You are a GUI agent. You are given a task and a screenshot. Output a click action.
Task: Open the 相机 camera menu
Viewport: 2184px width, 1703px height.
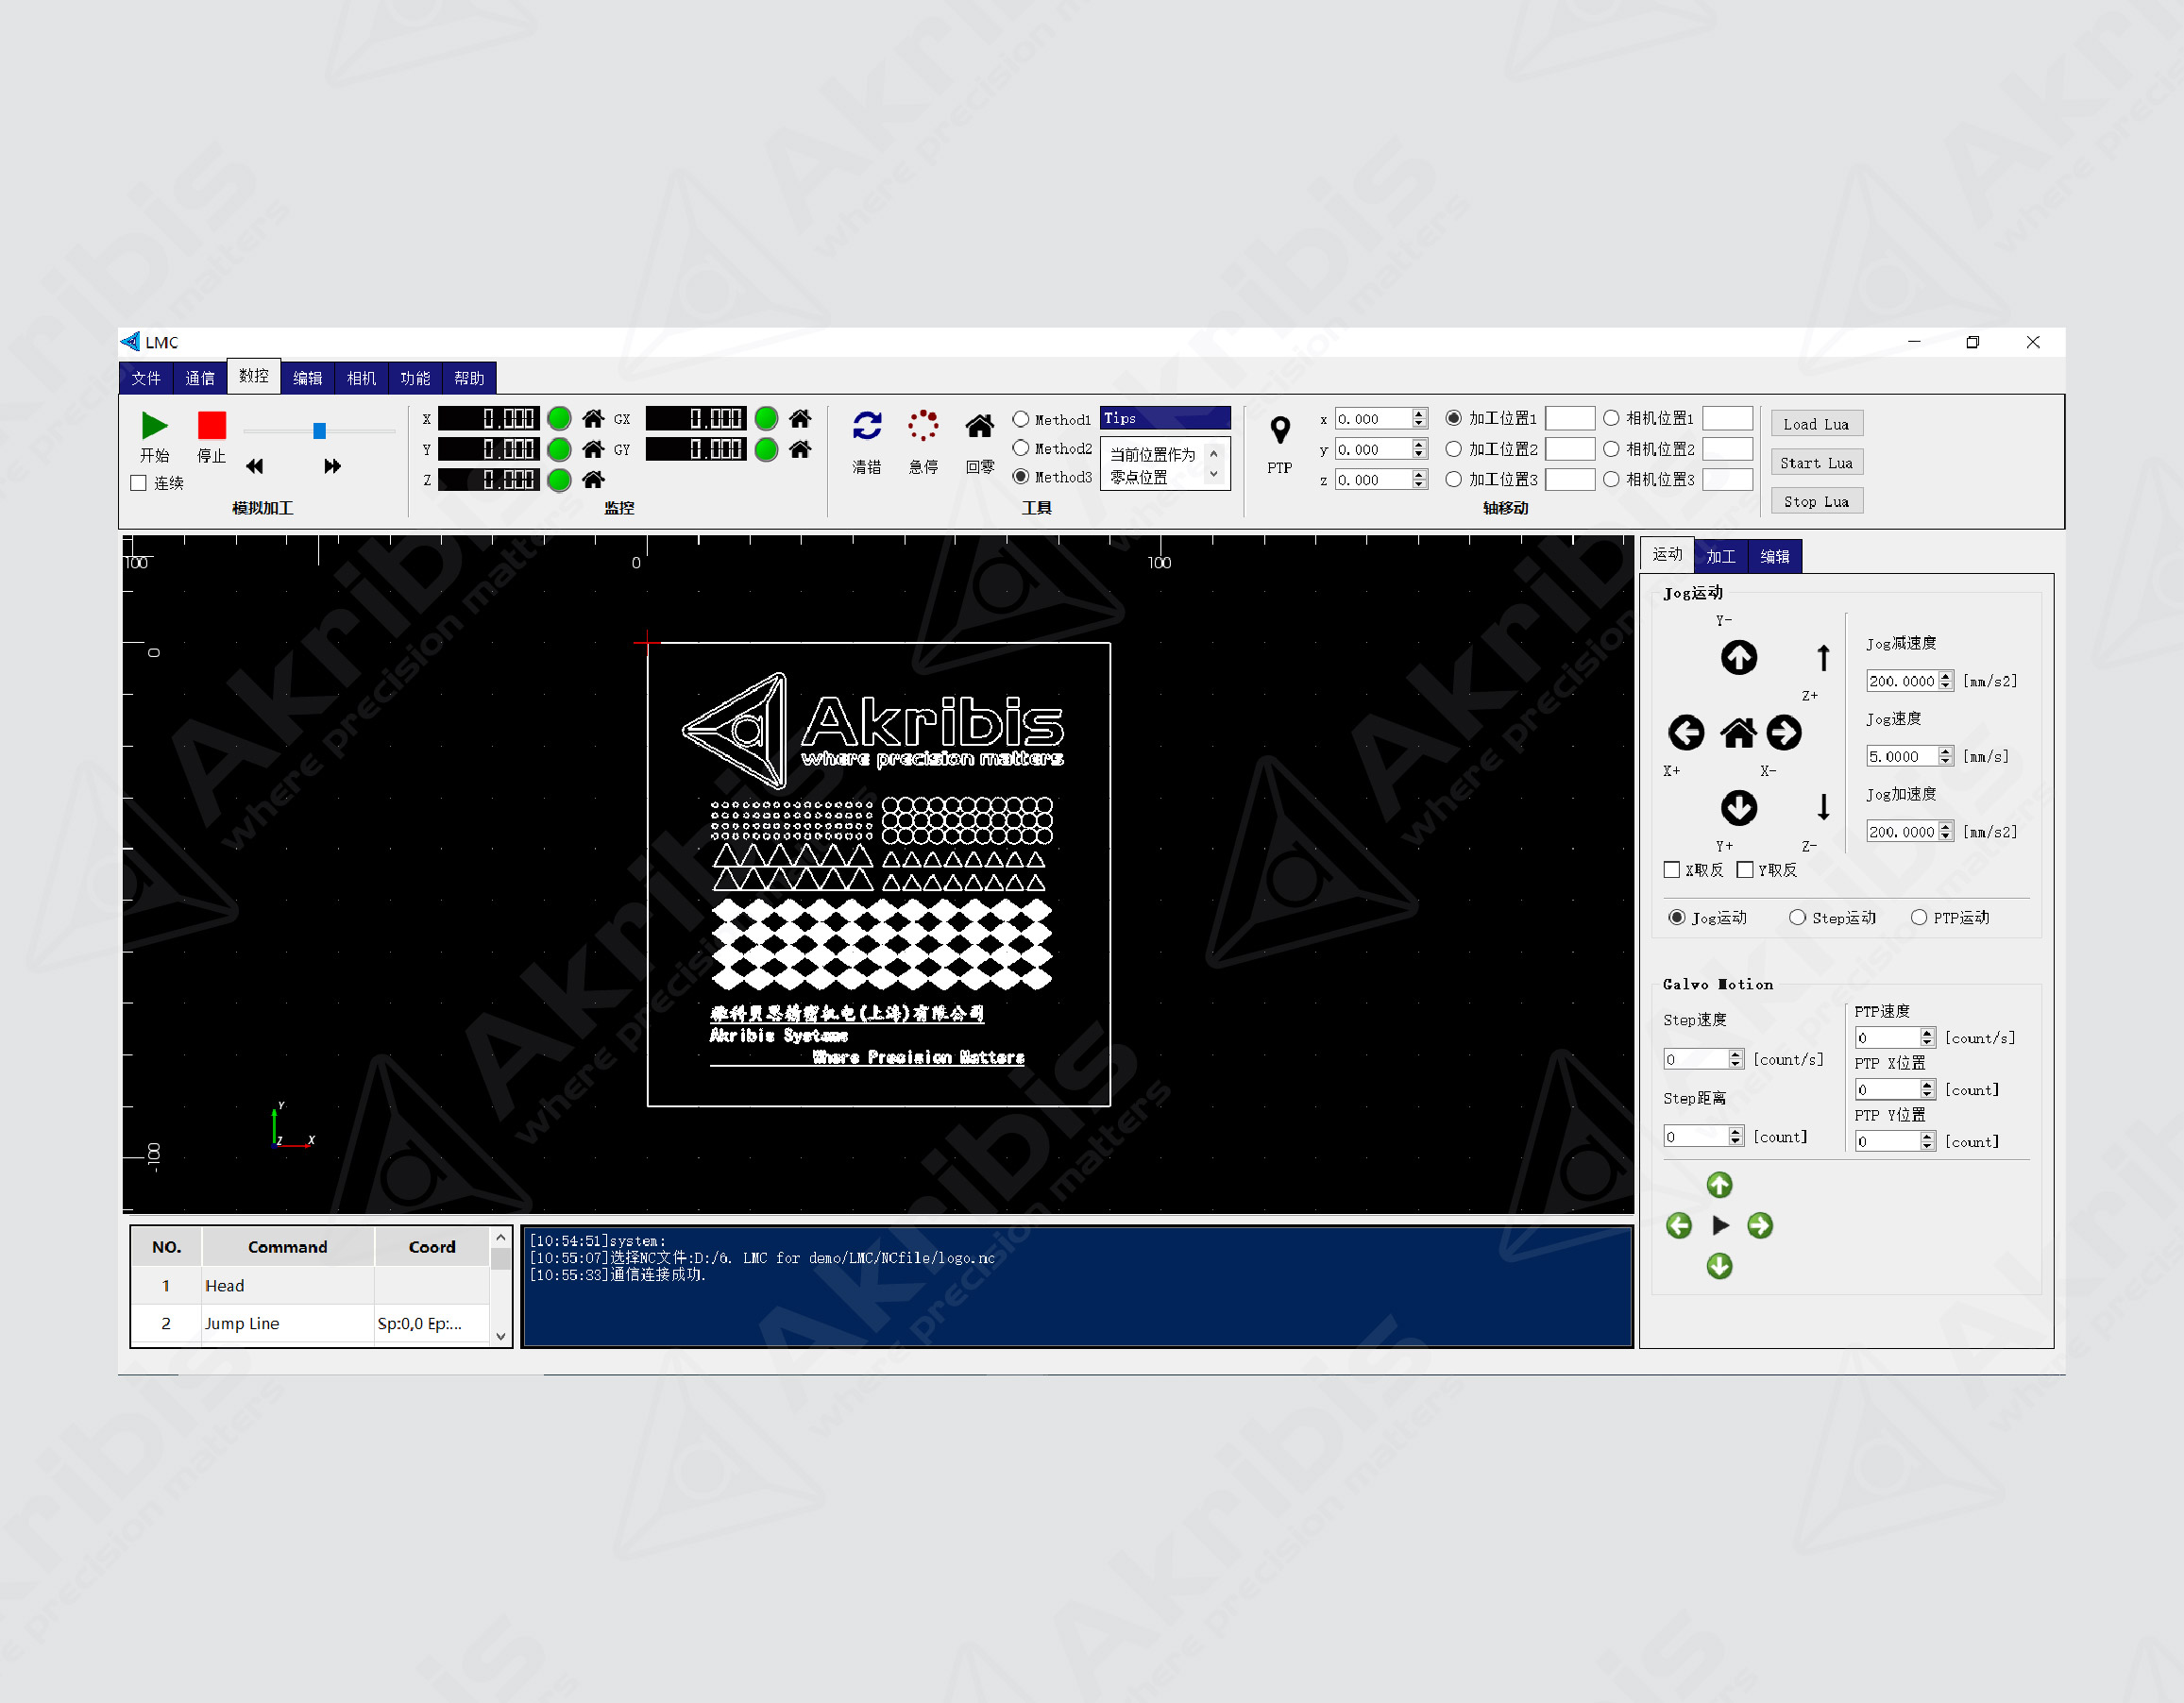pyautogui.click(x=361, y=378)
